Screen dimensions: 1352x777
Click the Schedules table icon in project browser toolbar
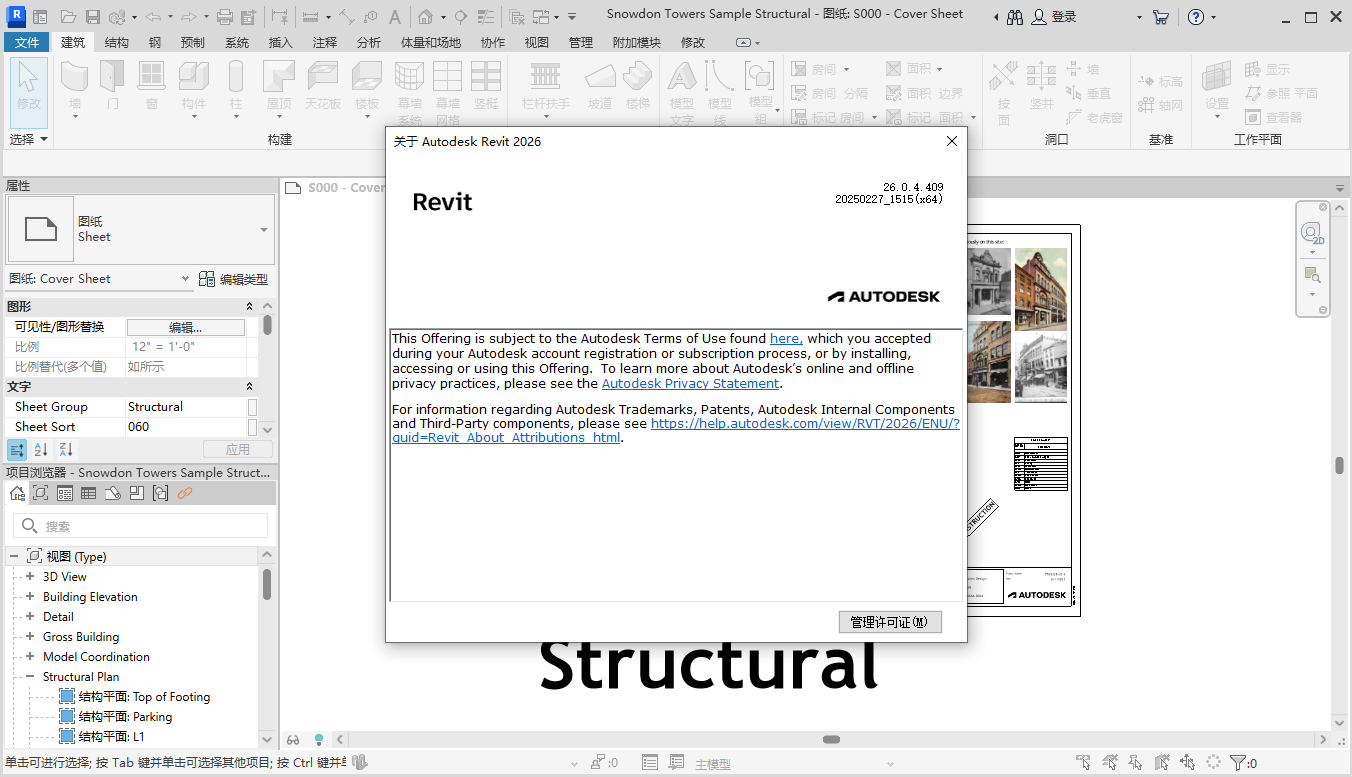[x=88, y=493]
